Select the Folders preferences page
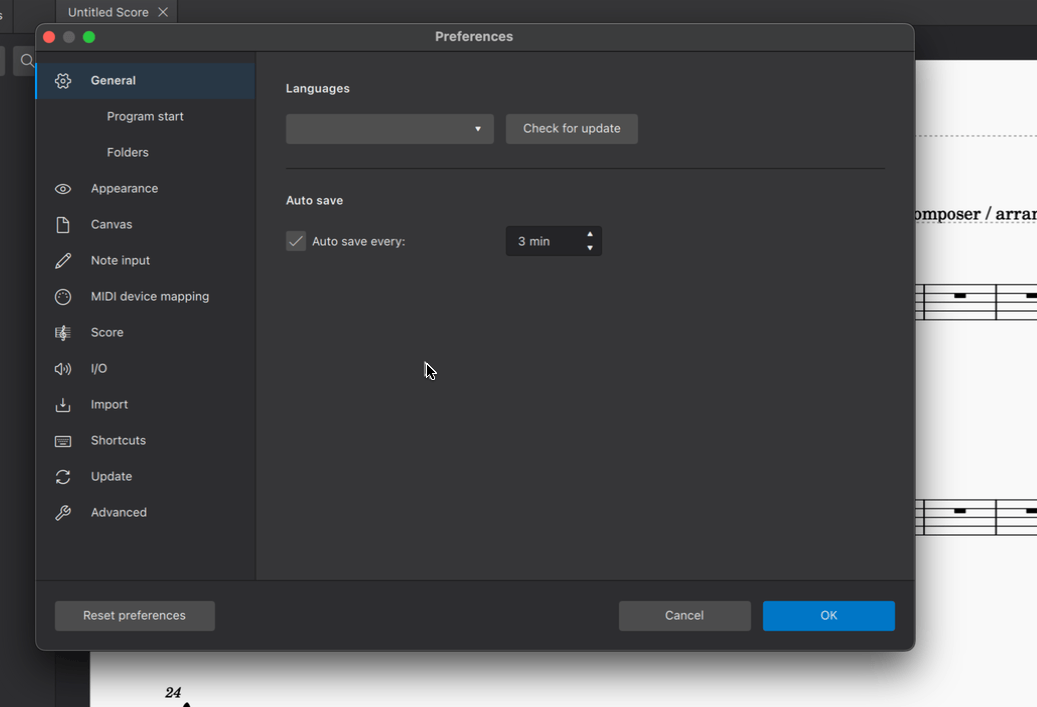Screen dimensions: 1037x707 (x=127, y=152)
